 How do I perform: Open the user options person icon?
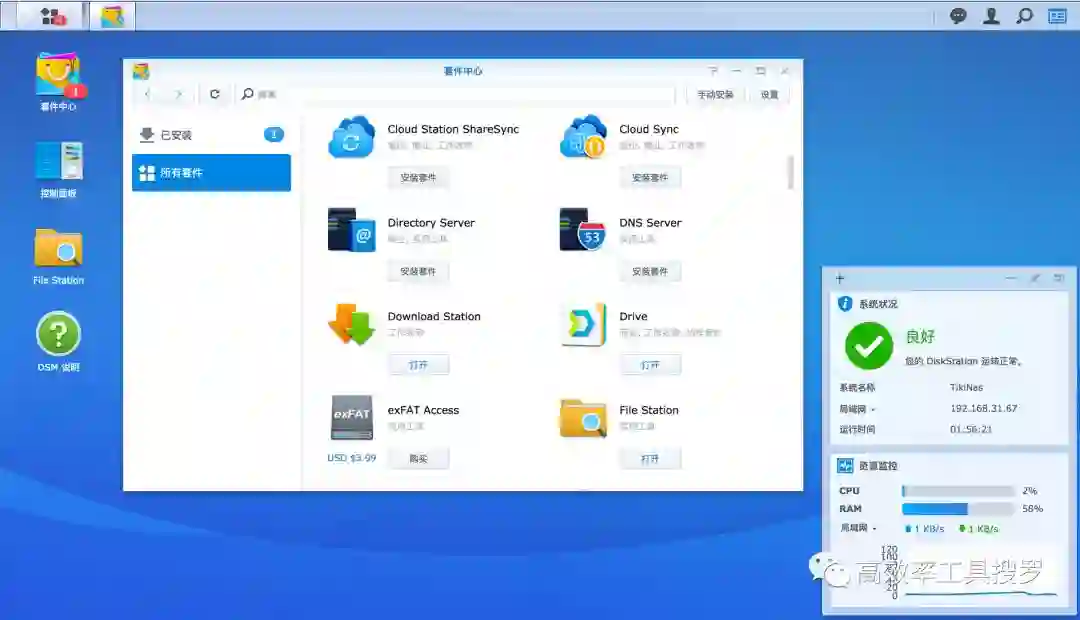pos(991,16)
